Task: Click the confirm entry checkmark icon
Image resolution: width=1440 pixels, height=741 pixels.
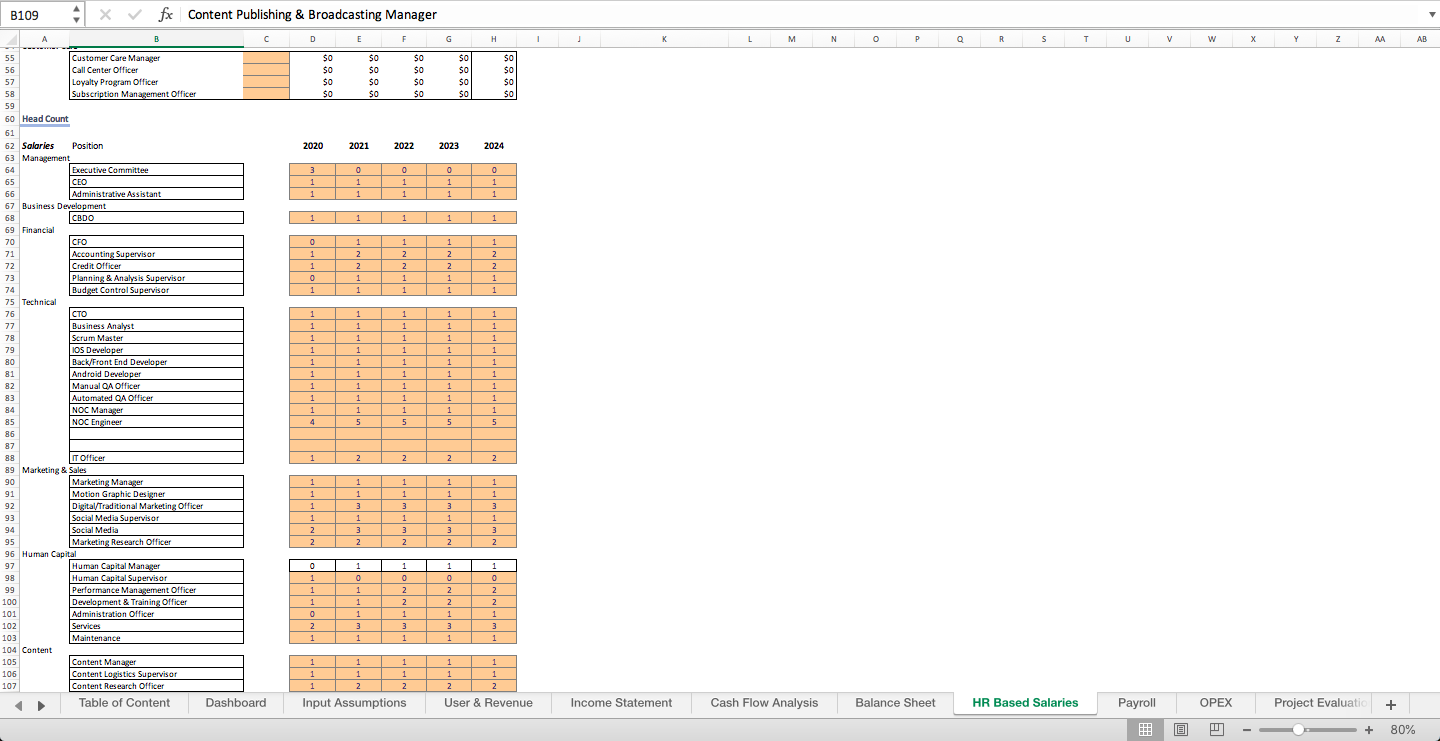Action: (x=133, y=14)
